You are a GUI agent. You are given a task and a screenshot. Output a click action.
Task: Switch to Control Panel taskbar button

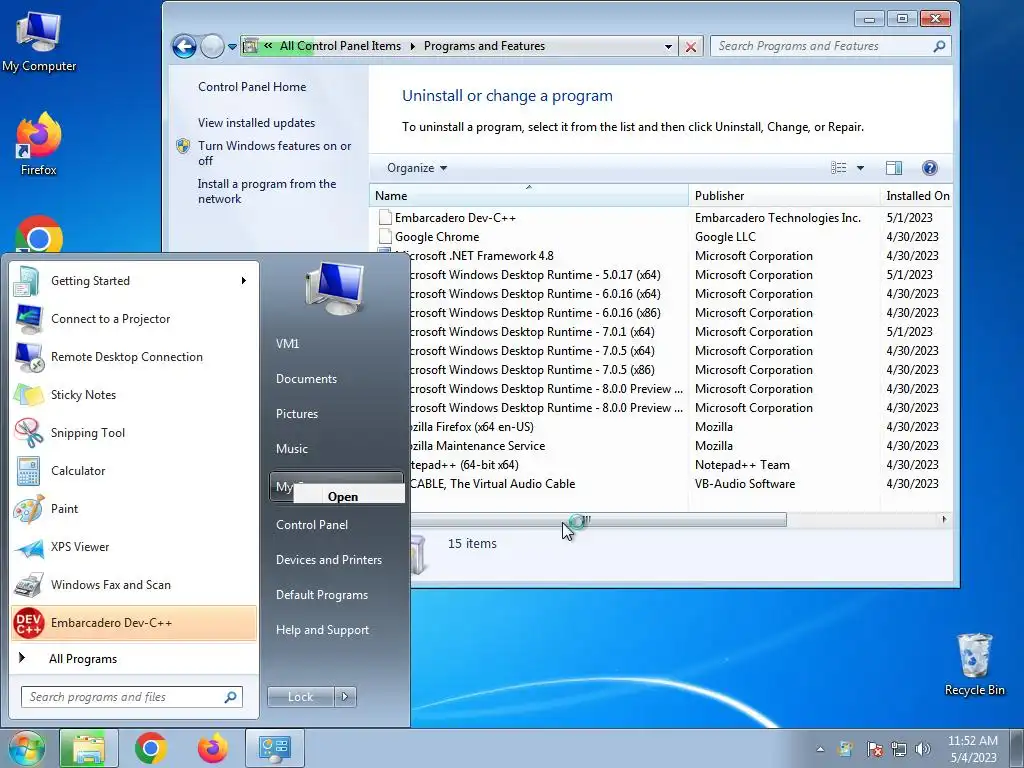click(274, 748)
